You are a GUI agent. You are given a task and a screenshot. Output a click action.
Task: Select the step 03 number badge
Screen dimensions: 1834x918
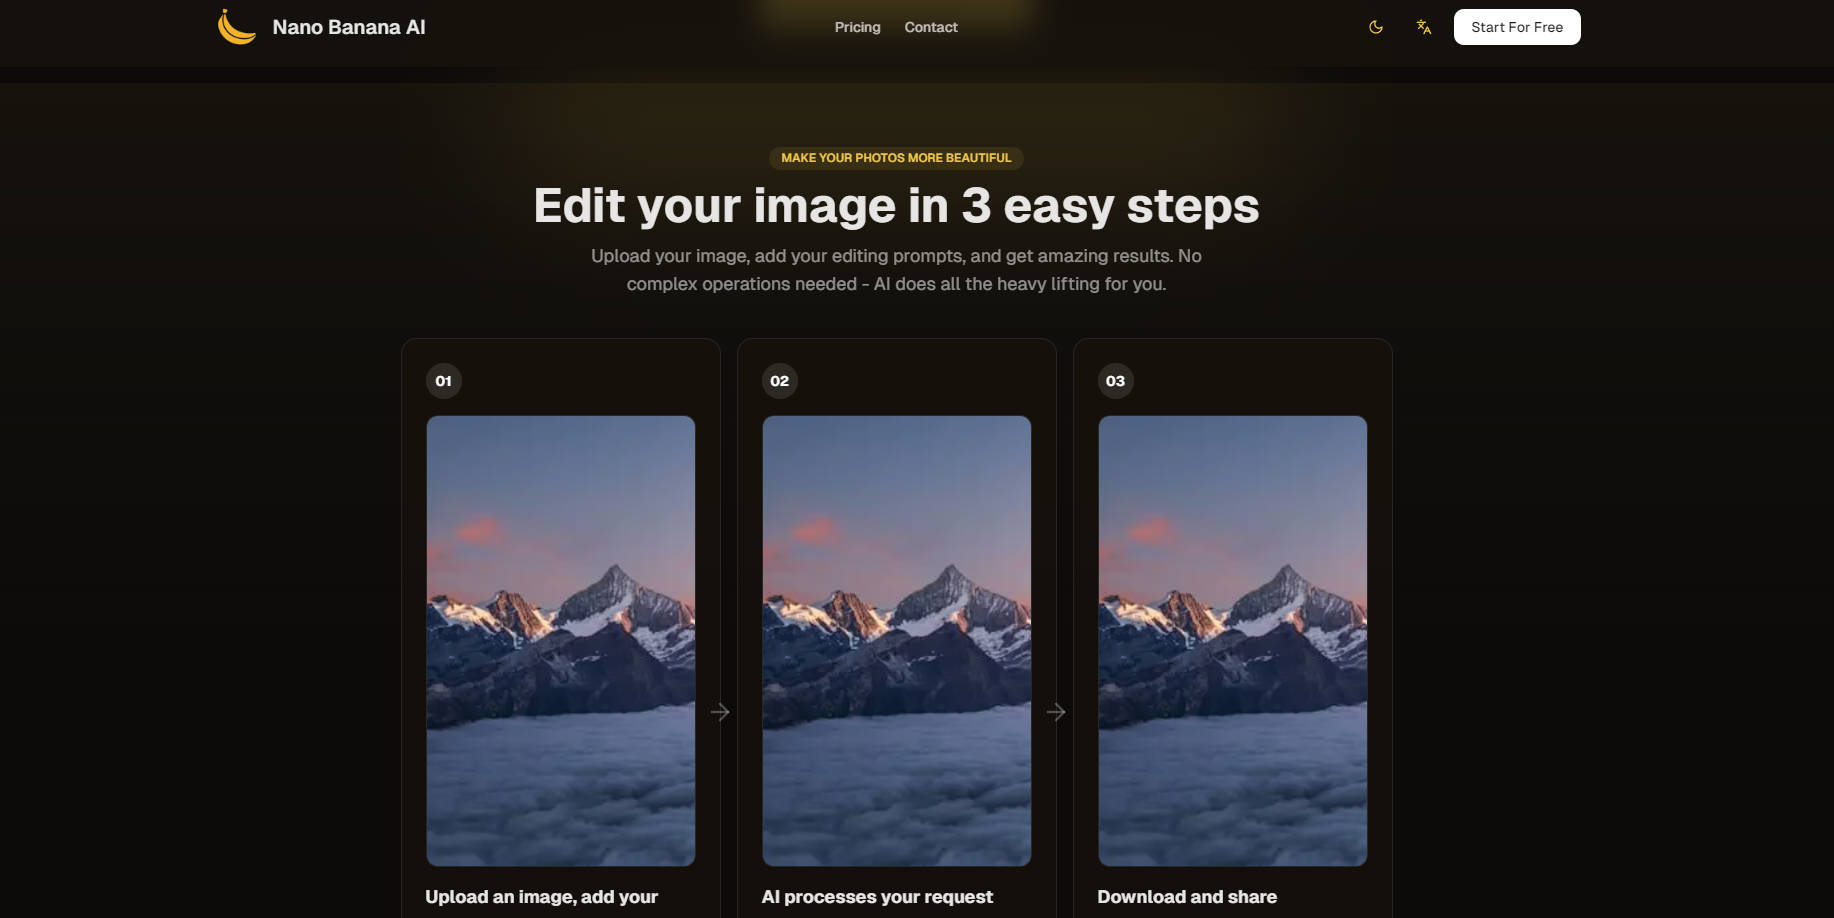click(x=1116, y=381)
